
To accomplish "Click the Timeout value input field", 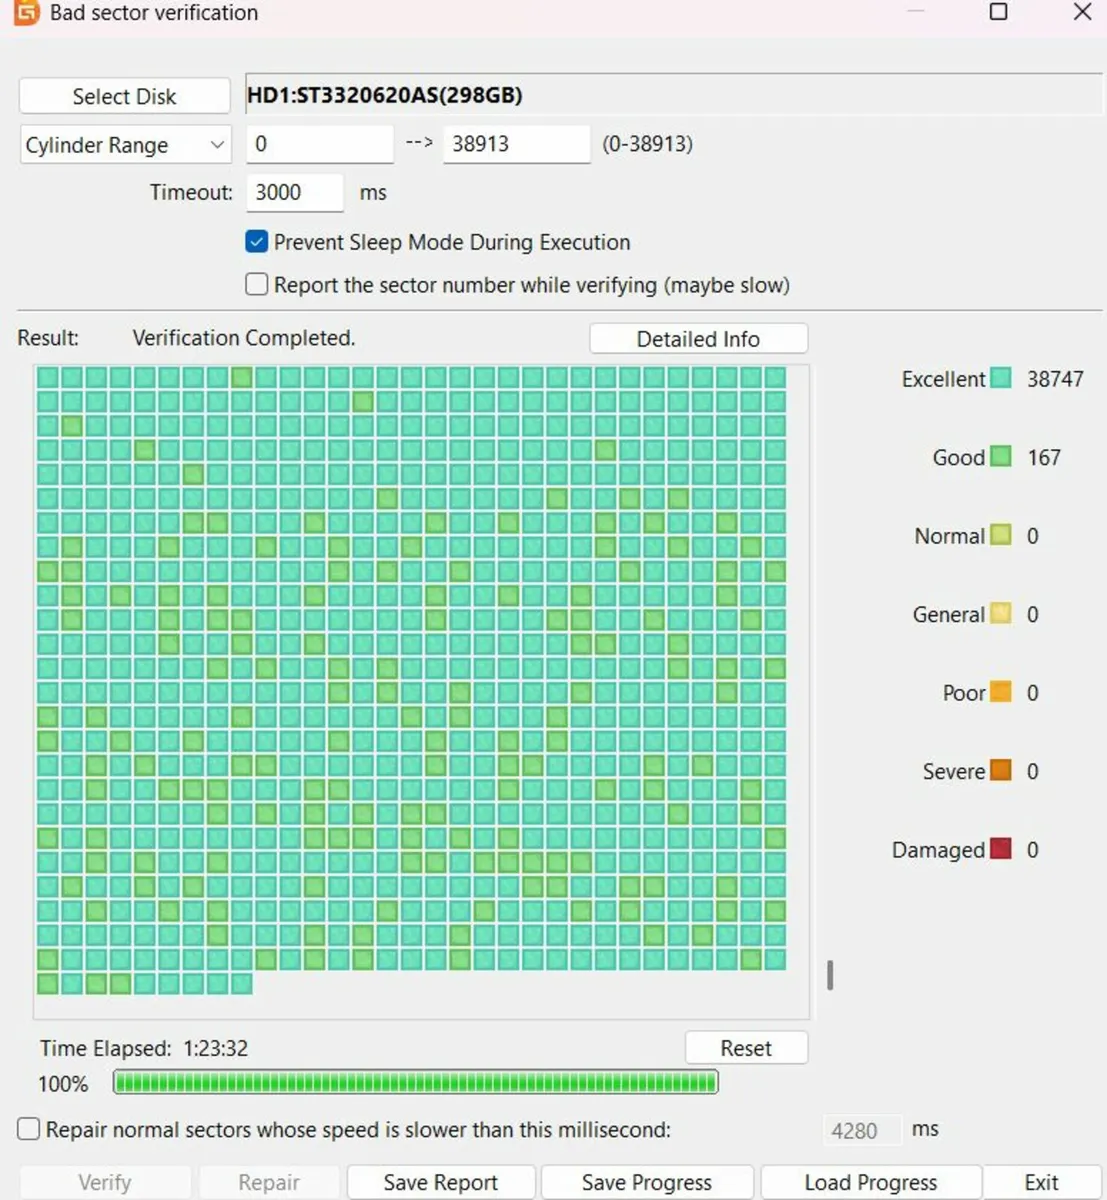I will (294, 192).
